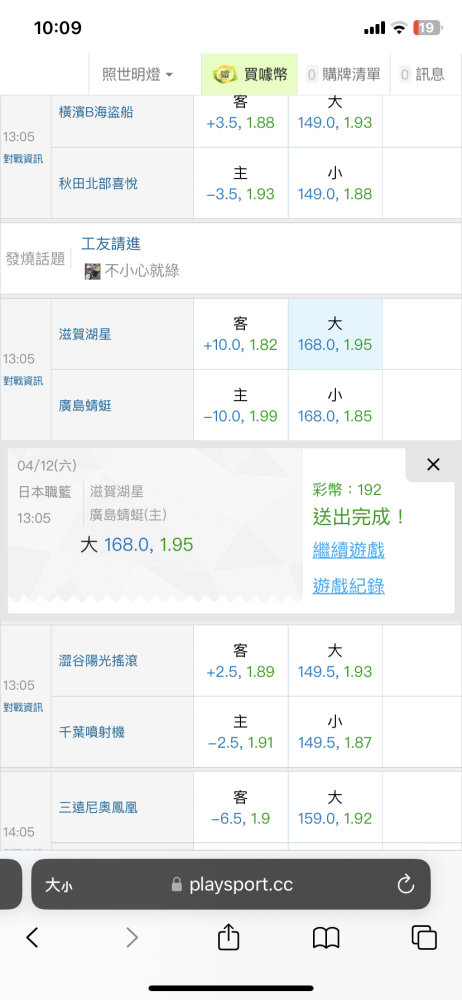Tap the Safari reload page icon
The width and height of the screenshot is (462, 1000).
[405, 885]
